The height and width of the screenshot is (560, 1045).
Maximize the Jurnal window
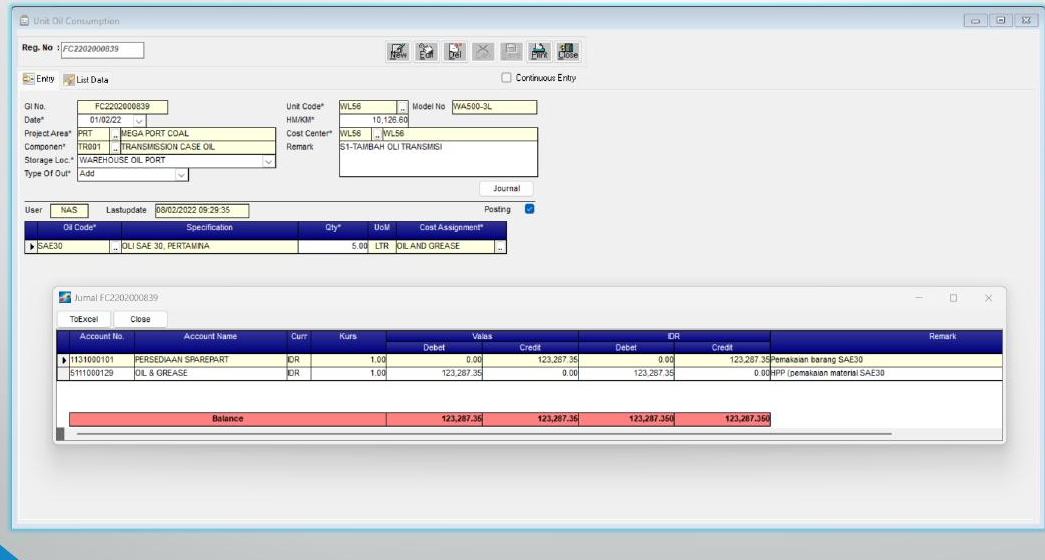953,298
